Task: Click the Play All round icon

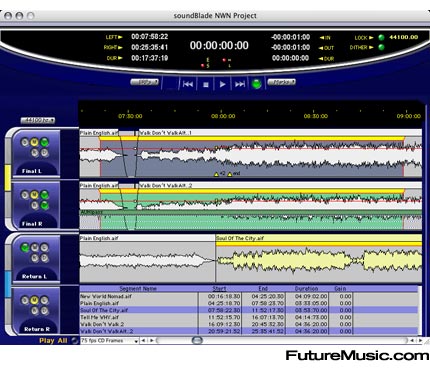Action: tap(75, 341)
